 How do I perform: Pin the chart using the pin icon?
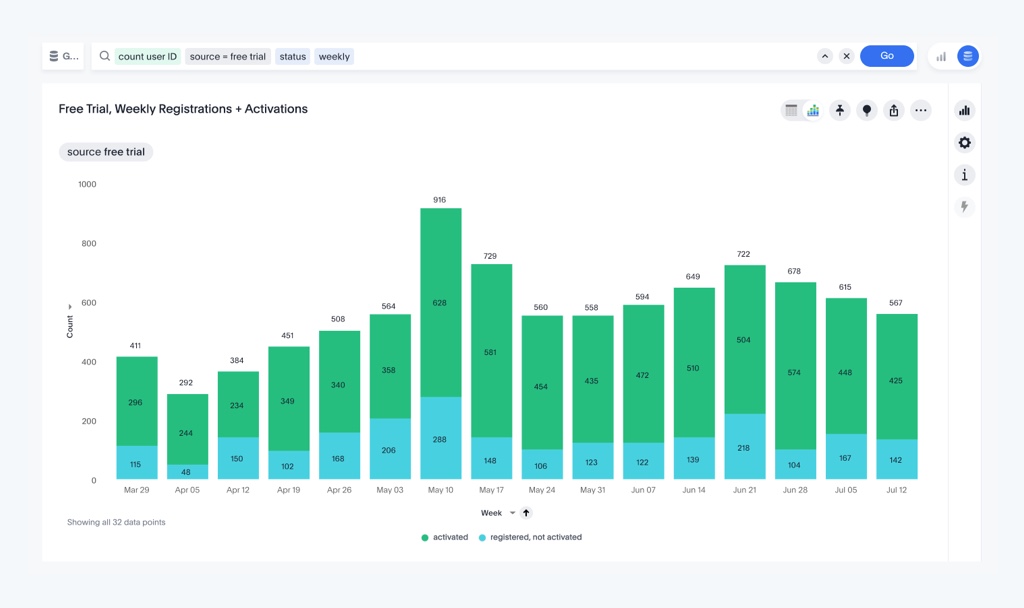(840, 110)
